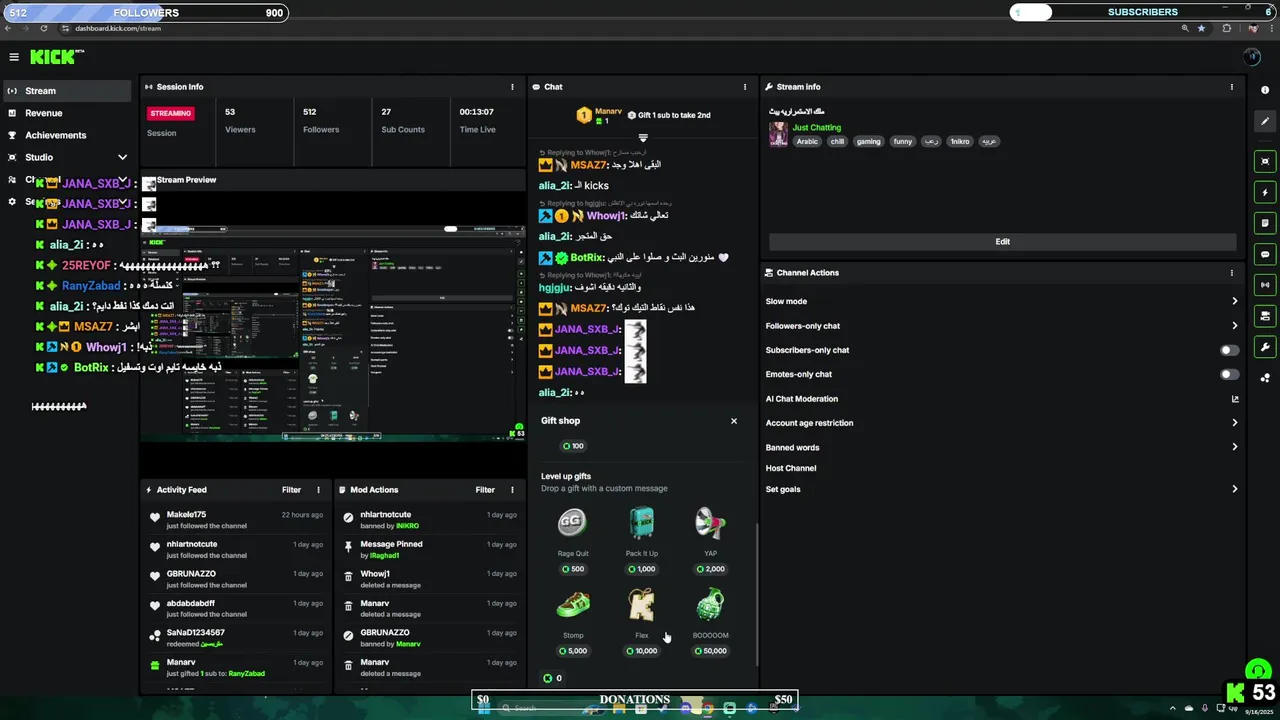This screenshot has width=1280, height=720.
Task: Toggle Subscribers-only chat switch
Action: [x=1229, y=350]
